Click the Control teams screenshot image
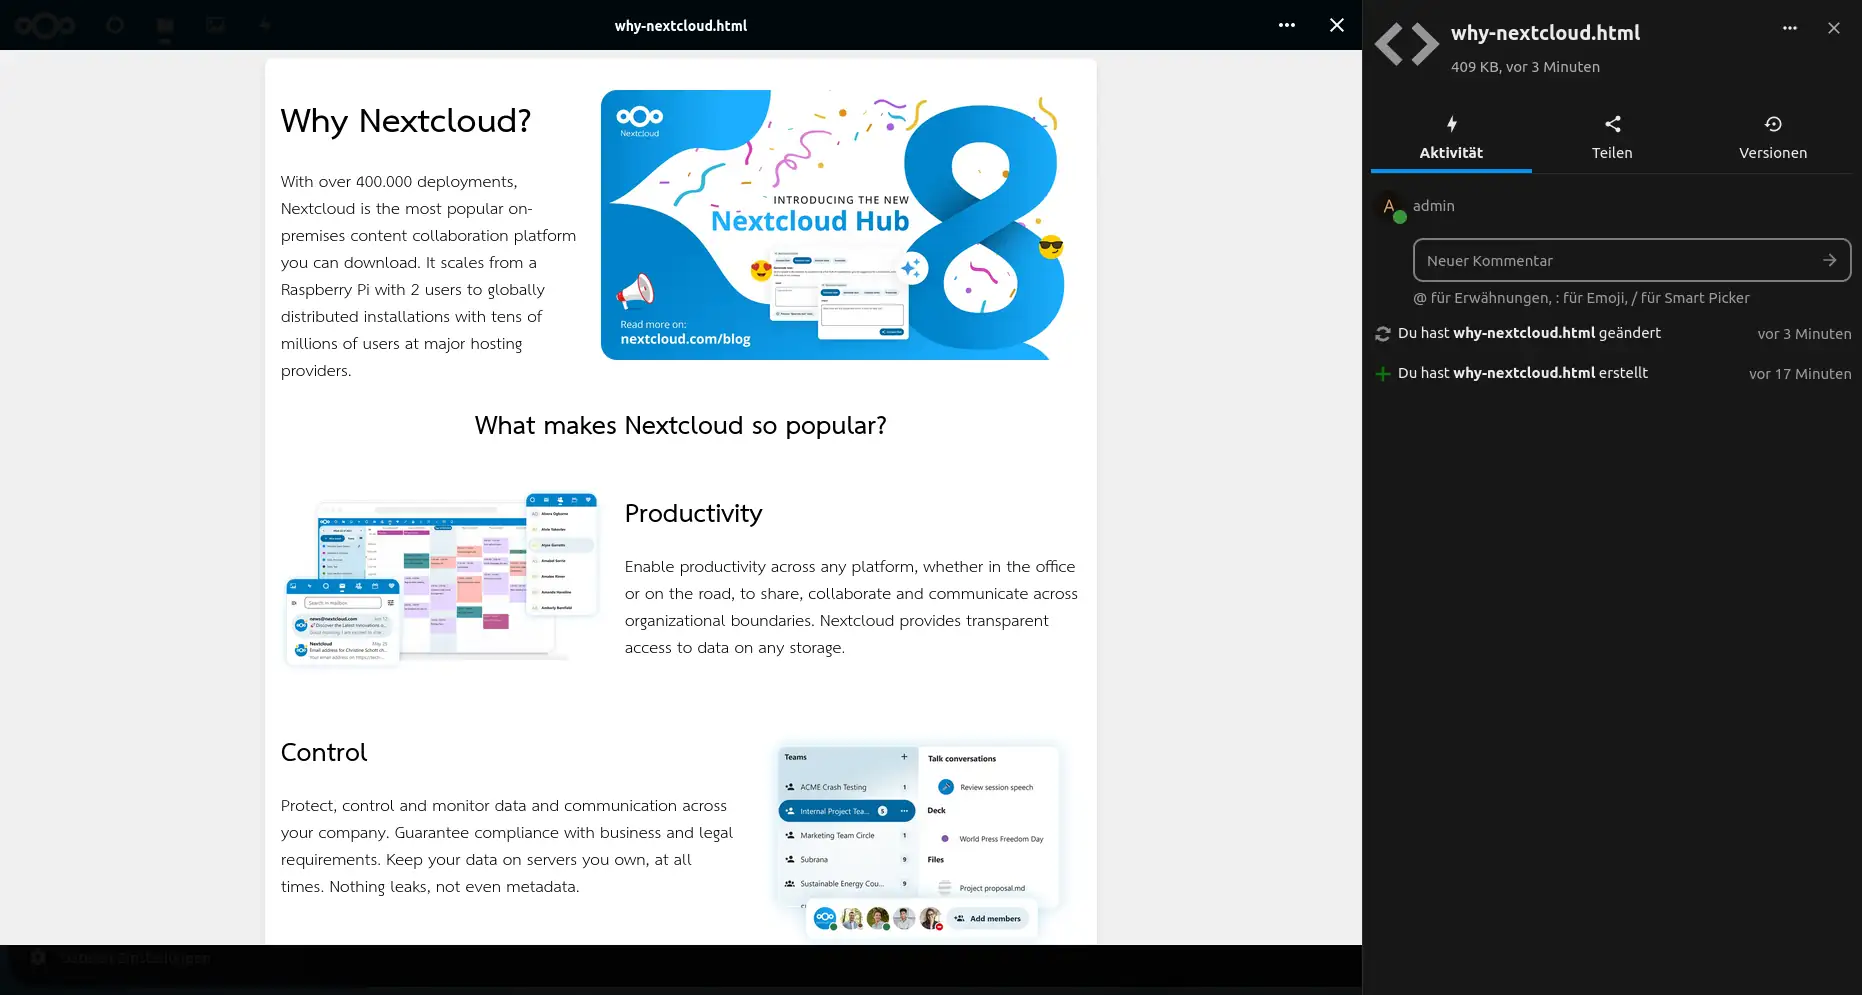Screen dimensions: 1862x995 (x=918, y=842)
